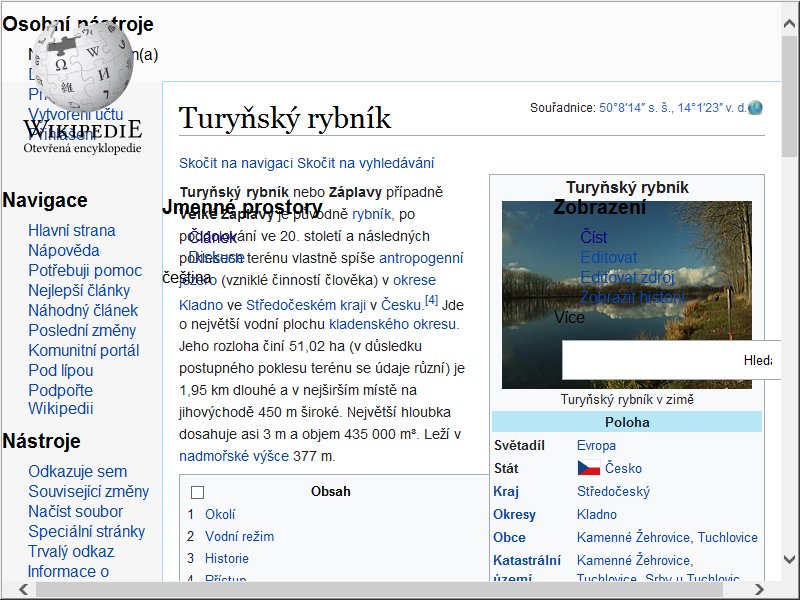This screenshot has height=600, width=800.
Task: Click the Vytvoření účtu link
Action: tap(76, 114)
